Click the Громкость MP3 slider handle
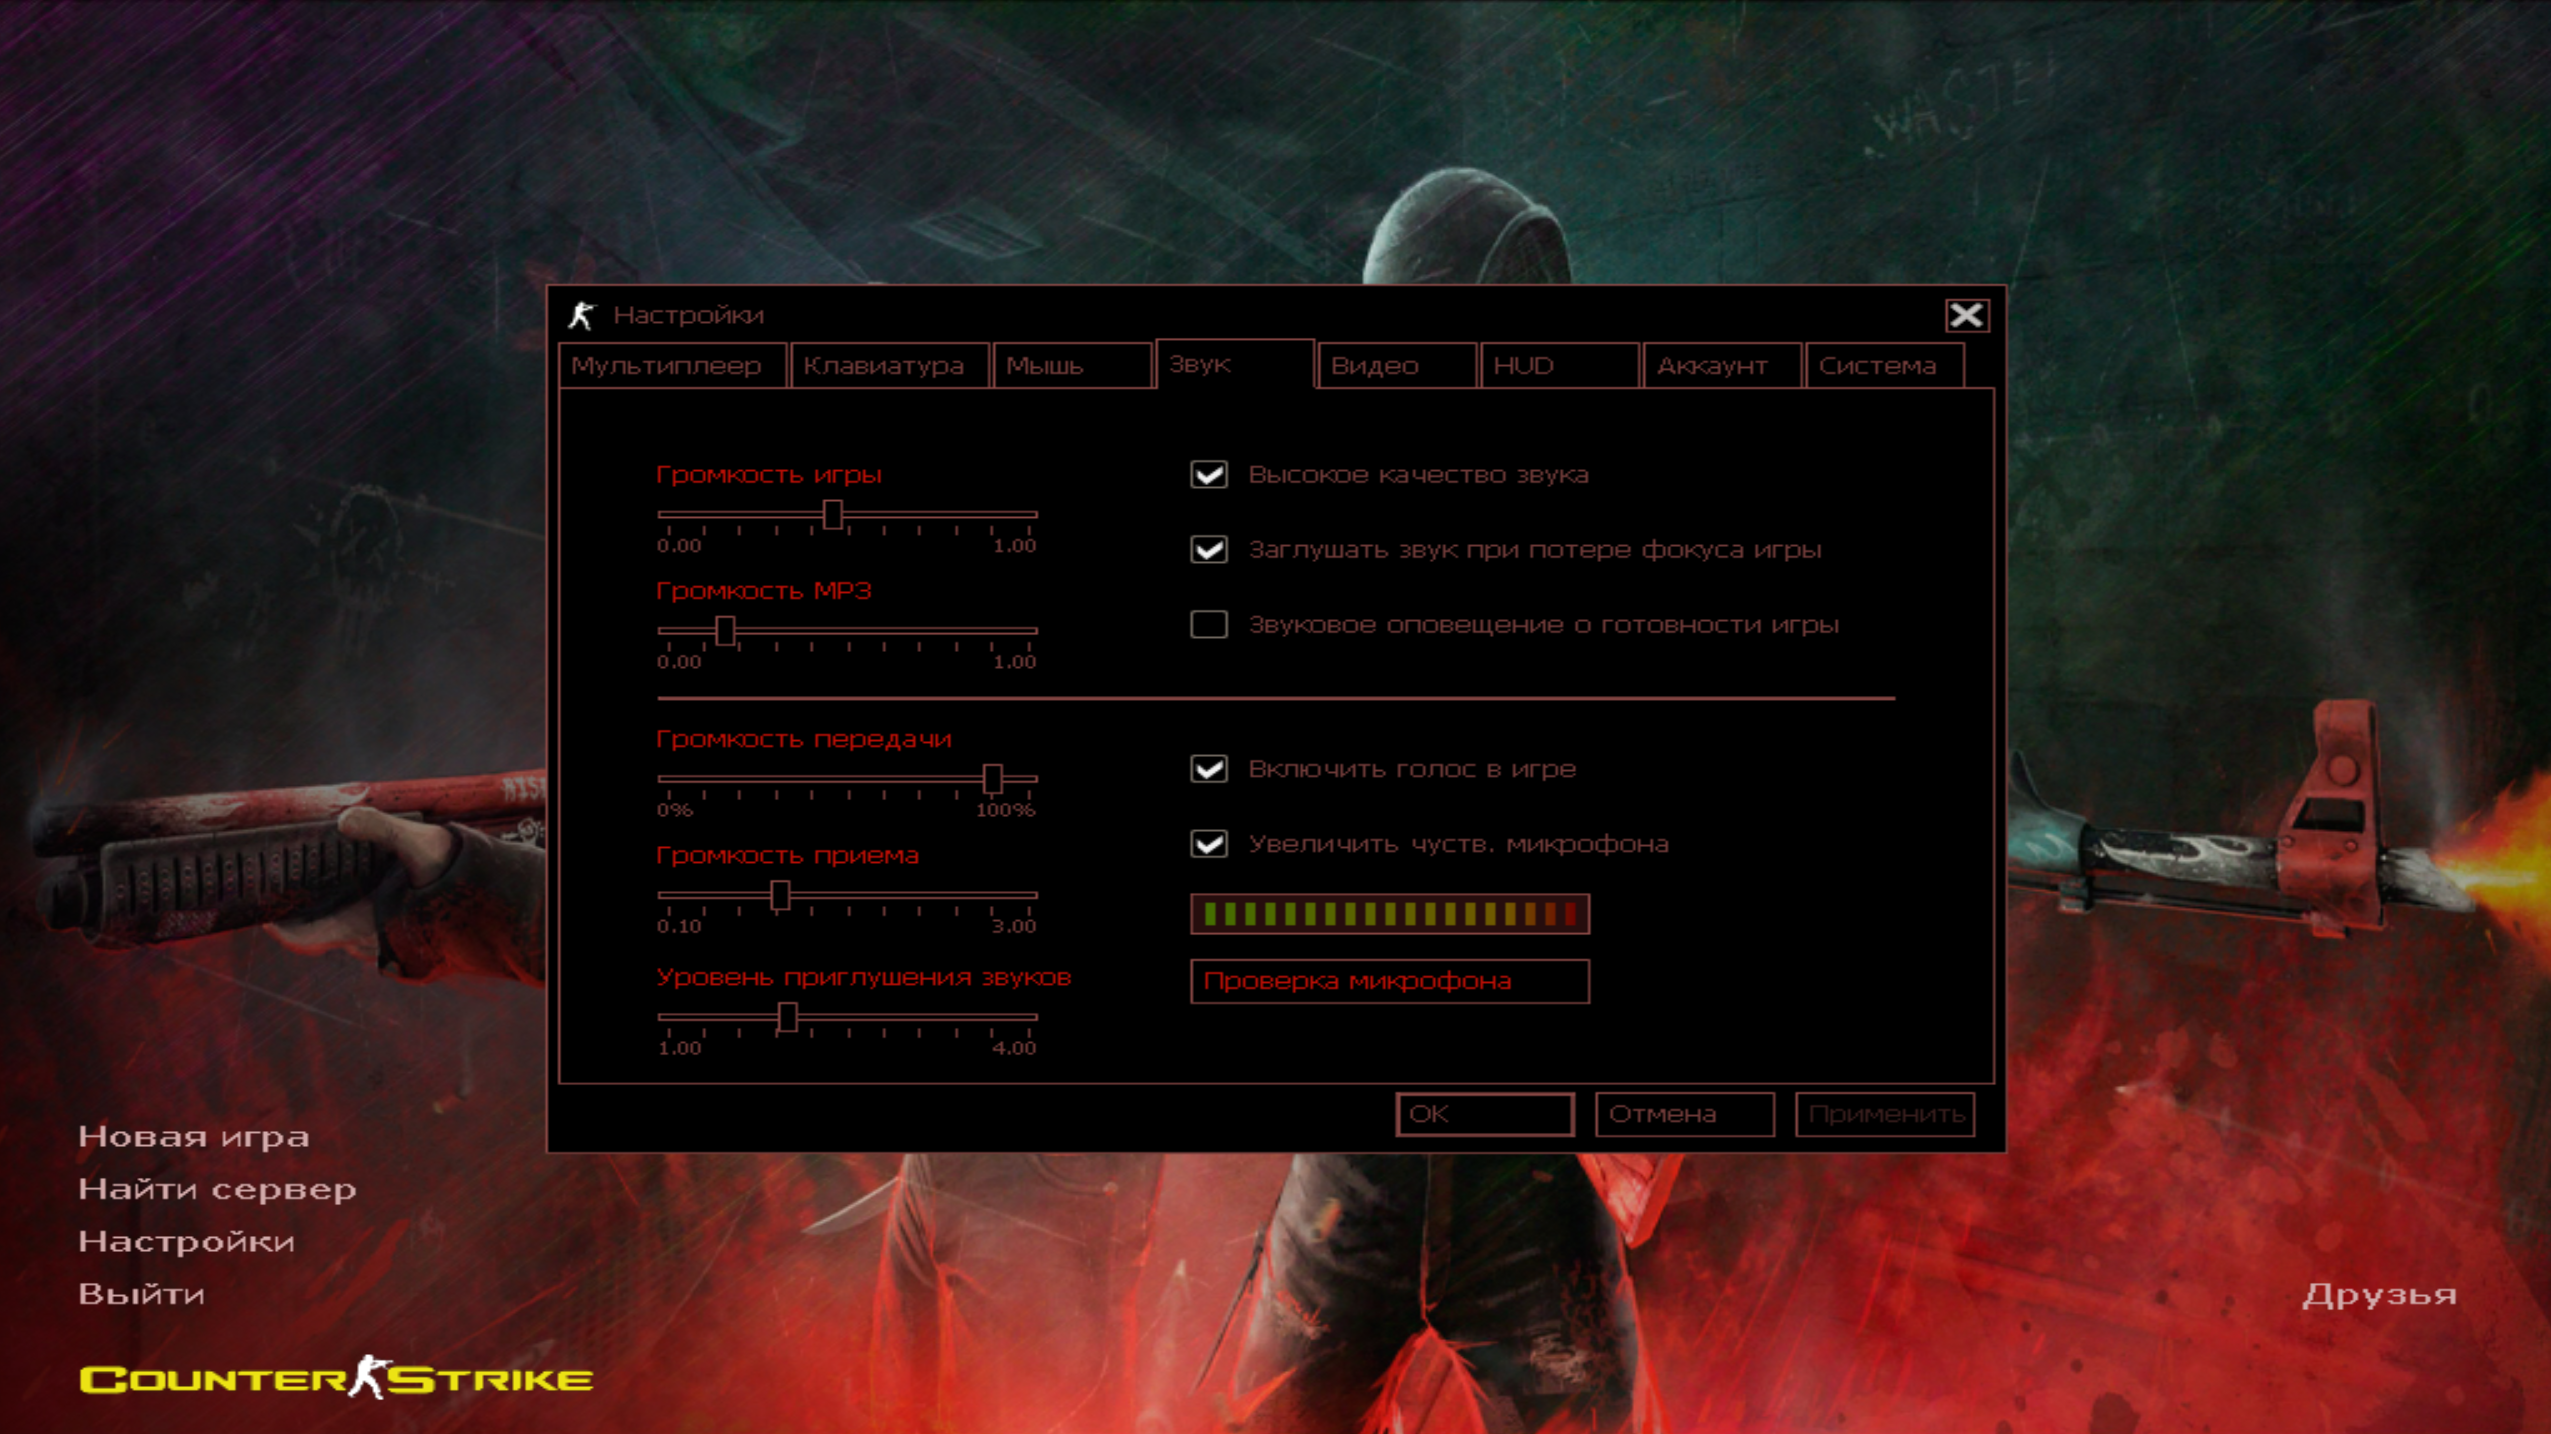Image resolution: width=2551 pixels, height=1434 pixels. coord(726,631)
